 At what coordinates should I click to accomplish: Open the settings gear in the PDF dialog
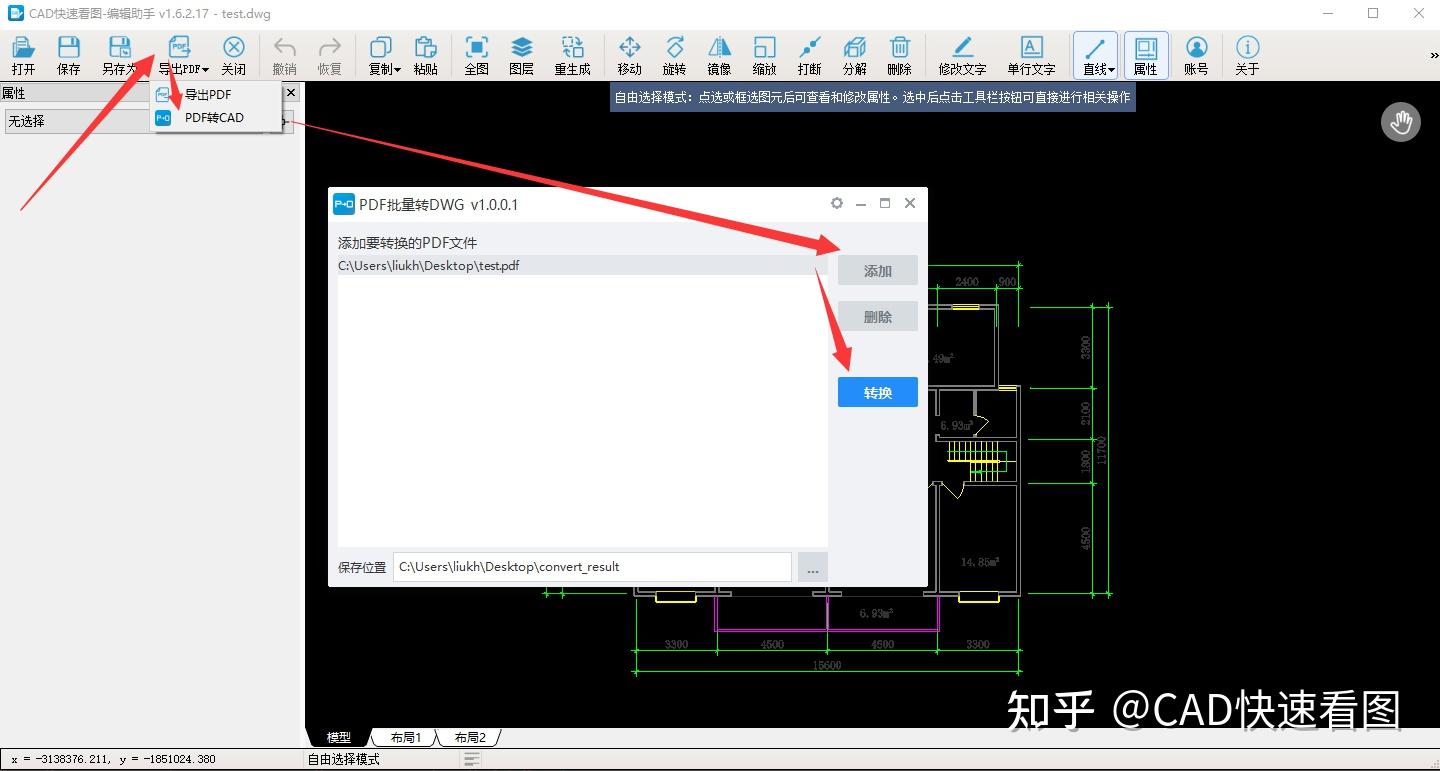(x=836, y=203)
